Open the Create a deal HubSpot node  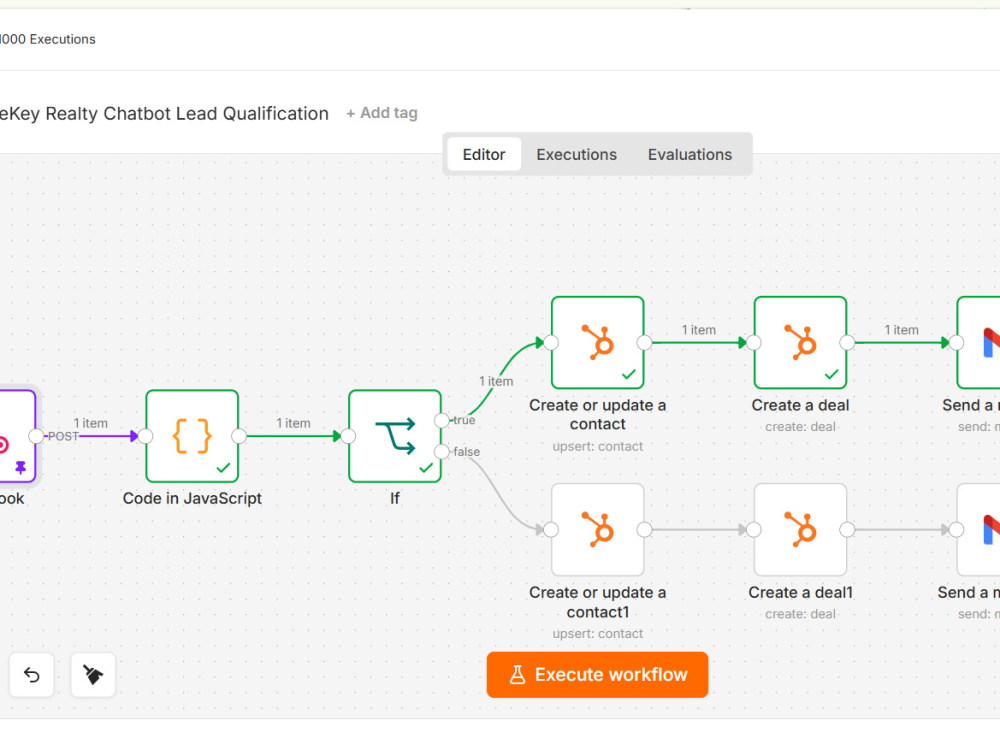point(800,342)
